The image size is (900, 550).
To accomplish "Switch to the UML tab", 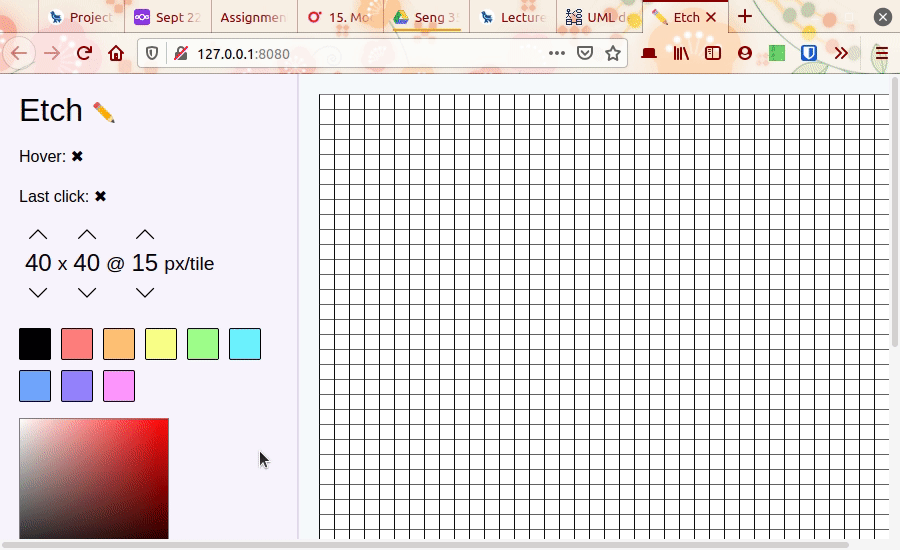I will click(599, 17).
